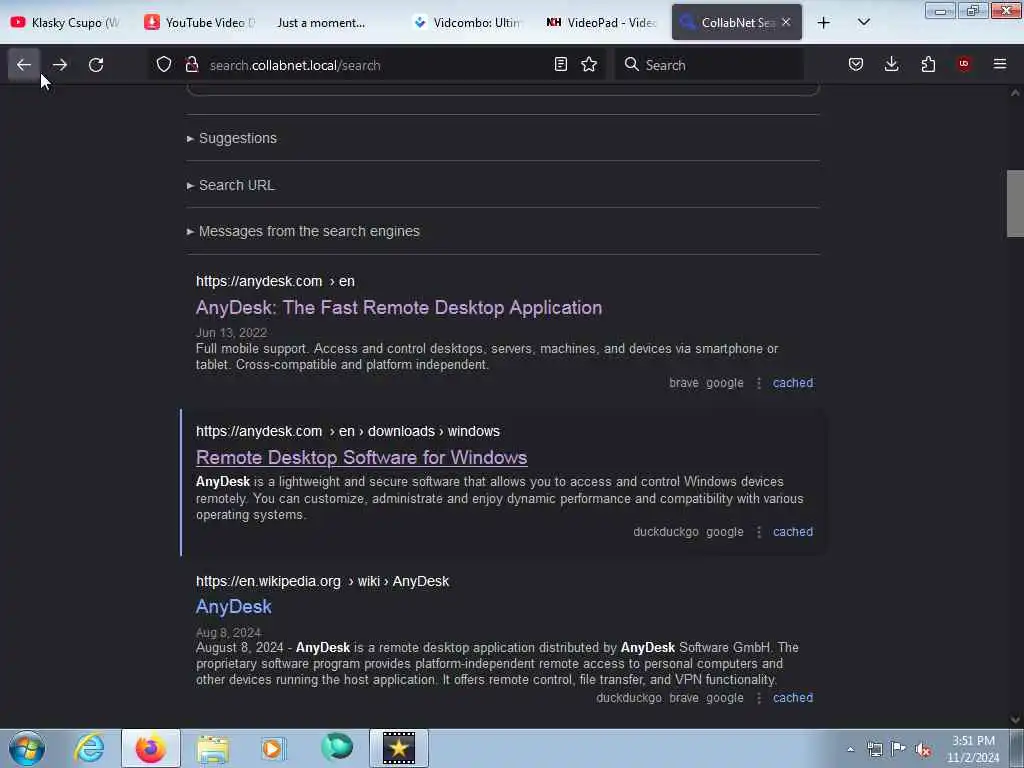This screenshot has width=1024, height=768.
Task: Open the Action Center flag icon
Action: (898, 749)
